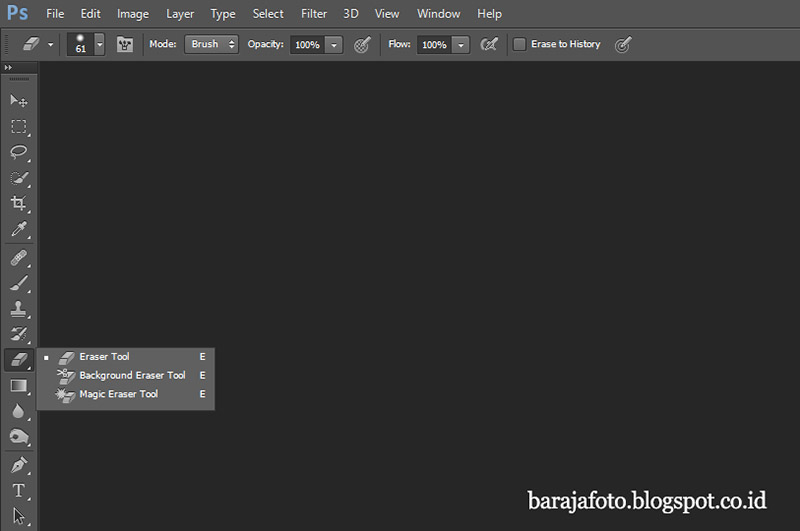The image size is (800, 531).
Task: Click the brush size 61 thumbnail
Action: click(x=81, y=44)
